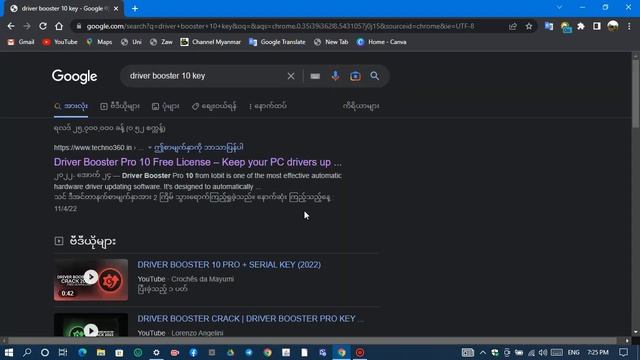The height and width of the screenshot is (360, 640).
Task: Bookmark this page with the star icon
Action: (x=529, y=26)
